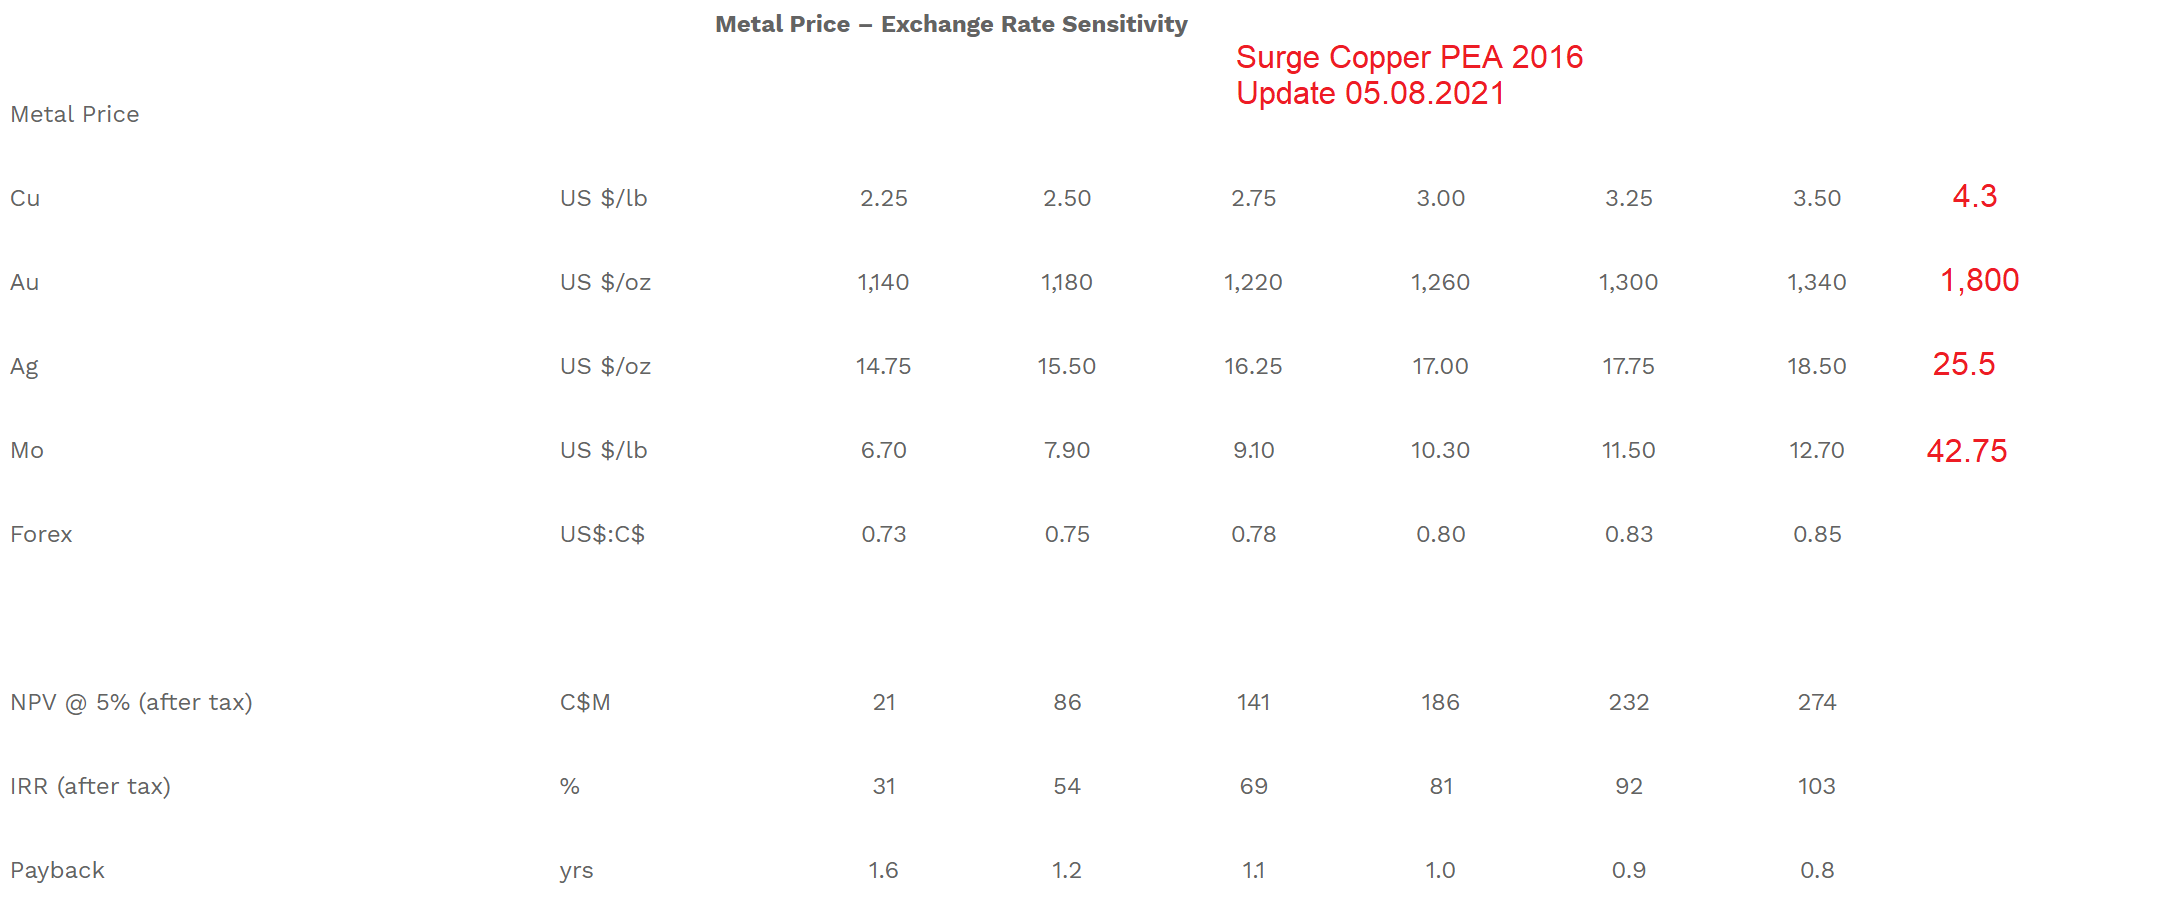Viewport: 2157px width, 898px height.
Task: Click the red 42.75 molybdenum price
Action: 1966,451
